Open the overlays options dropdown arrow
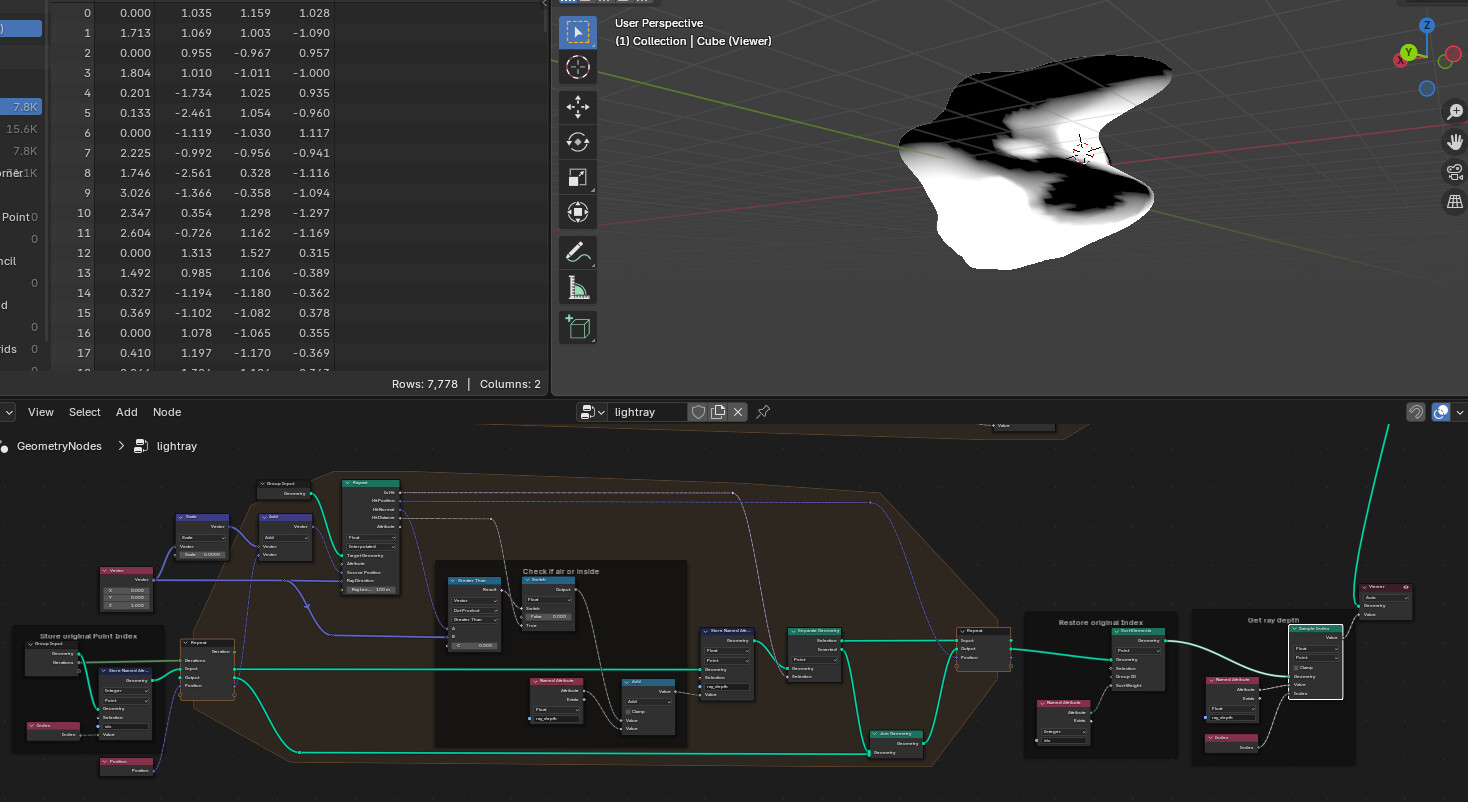 (x=1460, y=412)
